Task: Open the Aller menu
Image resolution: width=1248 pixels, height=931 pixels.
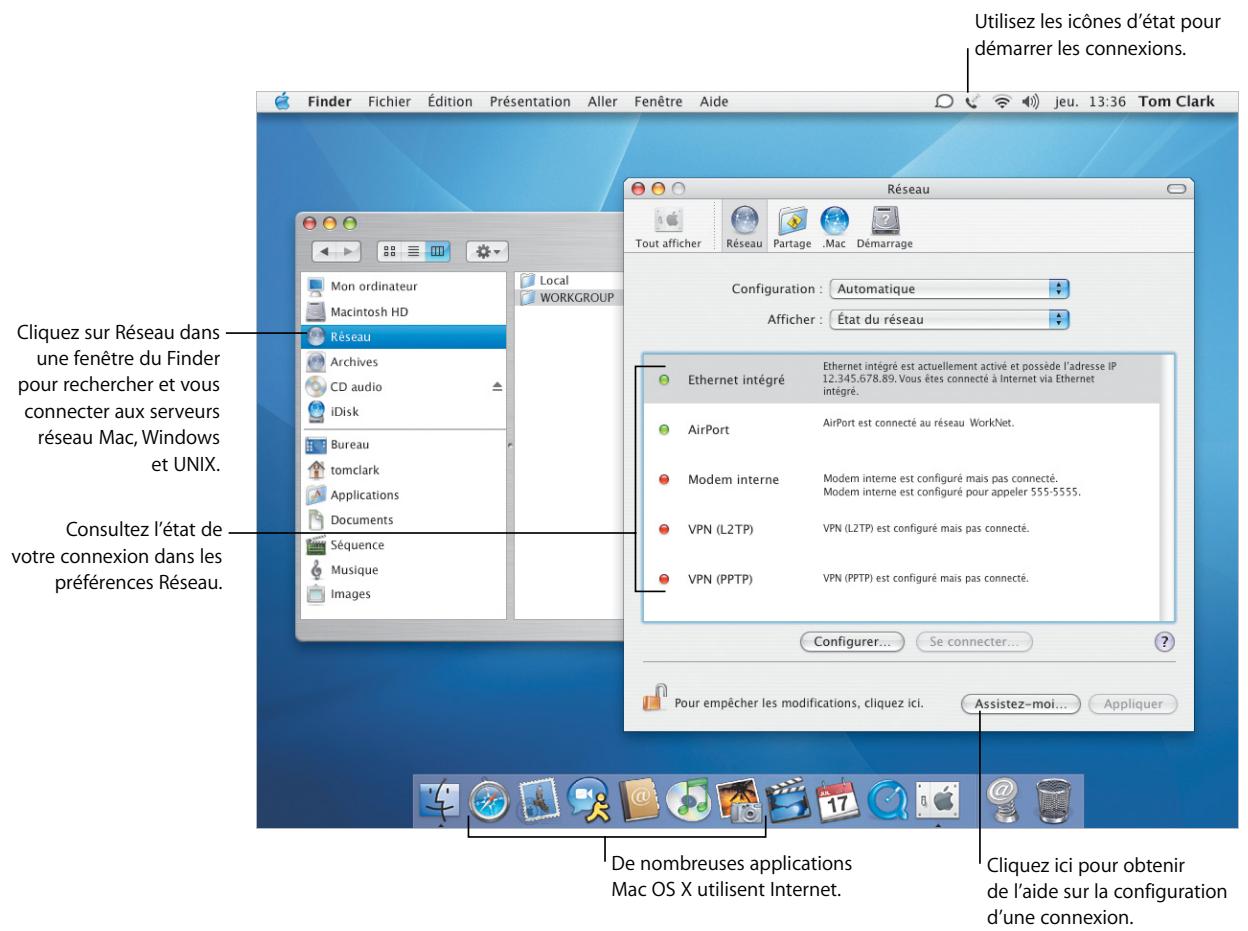Action: 603,101
